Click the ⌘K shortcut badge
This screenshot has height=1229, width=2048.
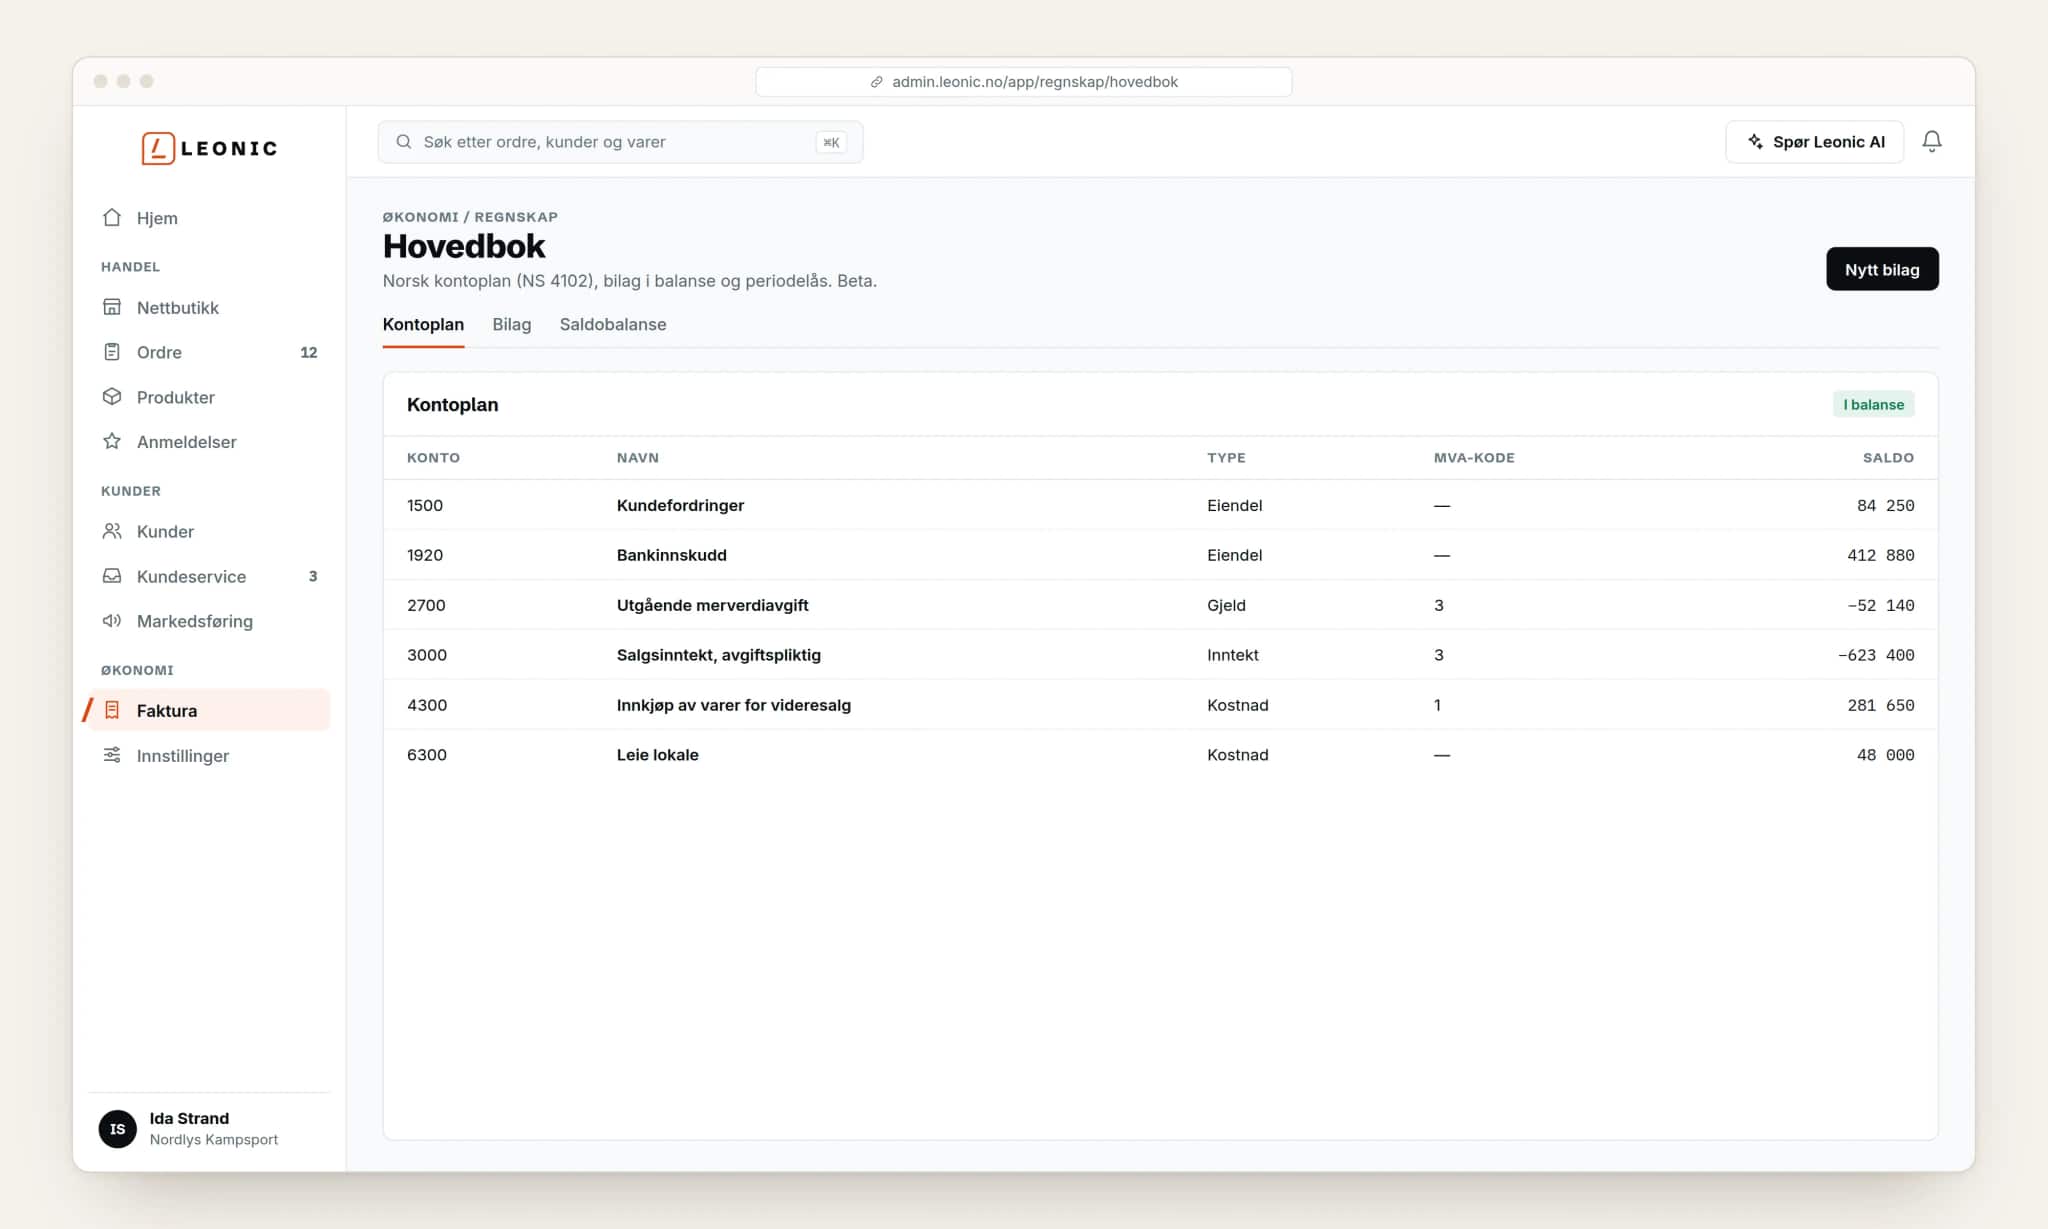[x=831, y=142]
